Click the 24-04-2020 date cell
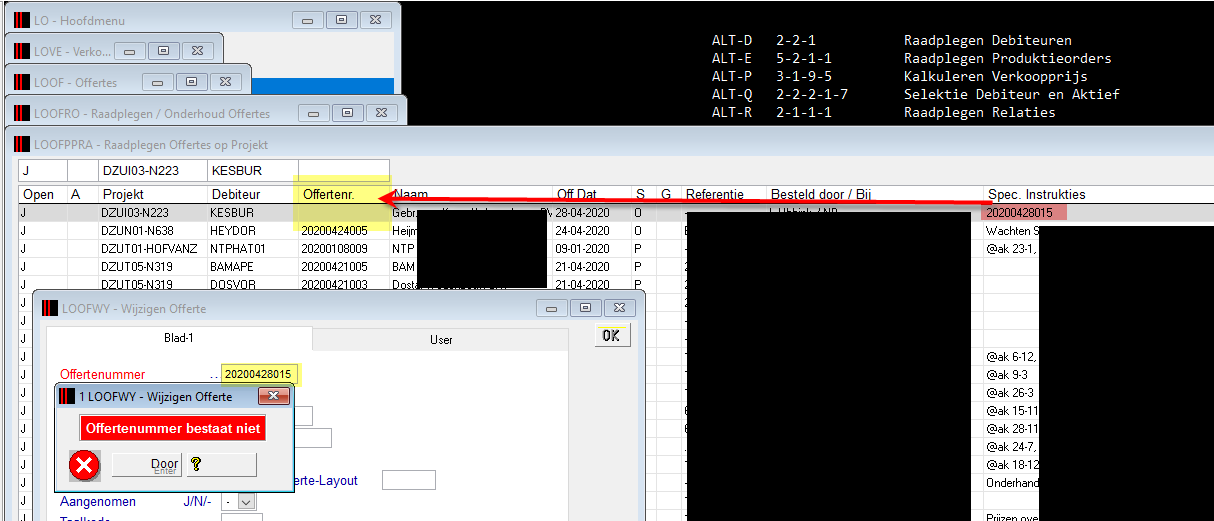This screenshot has height=521, width=1214. 592,231
